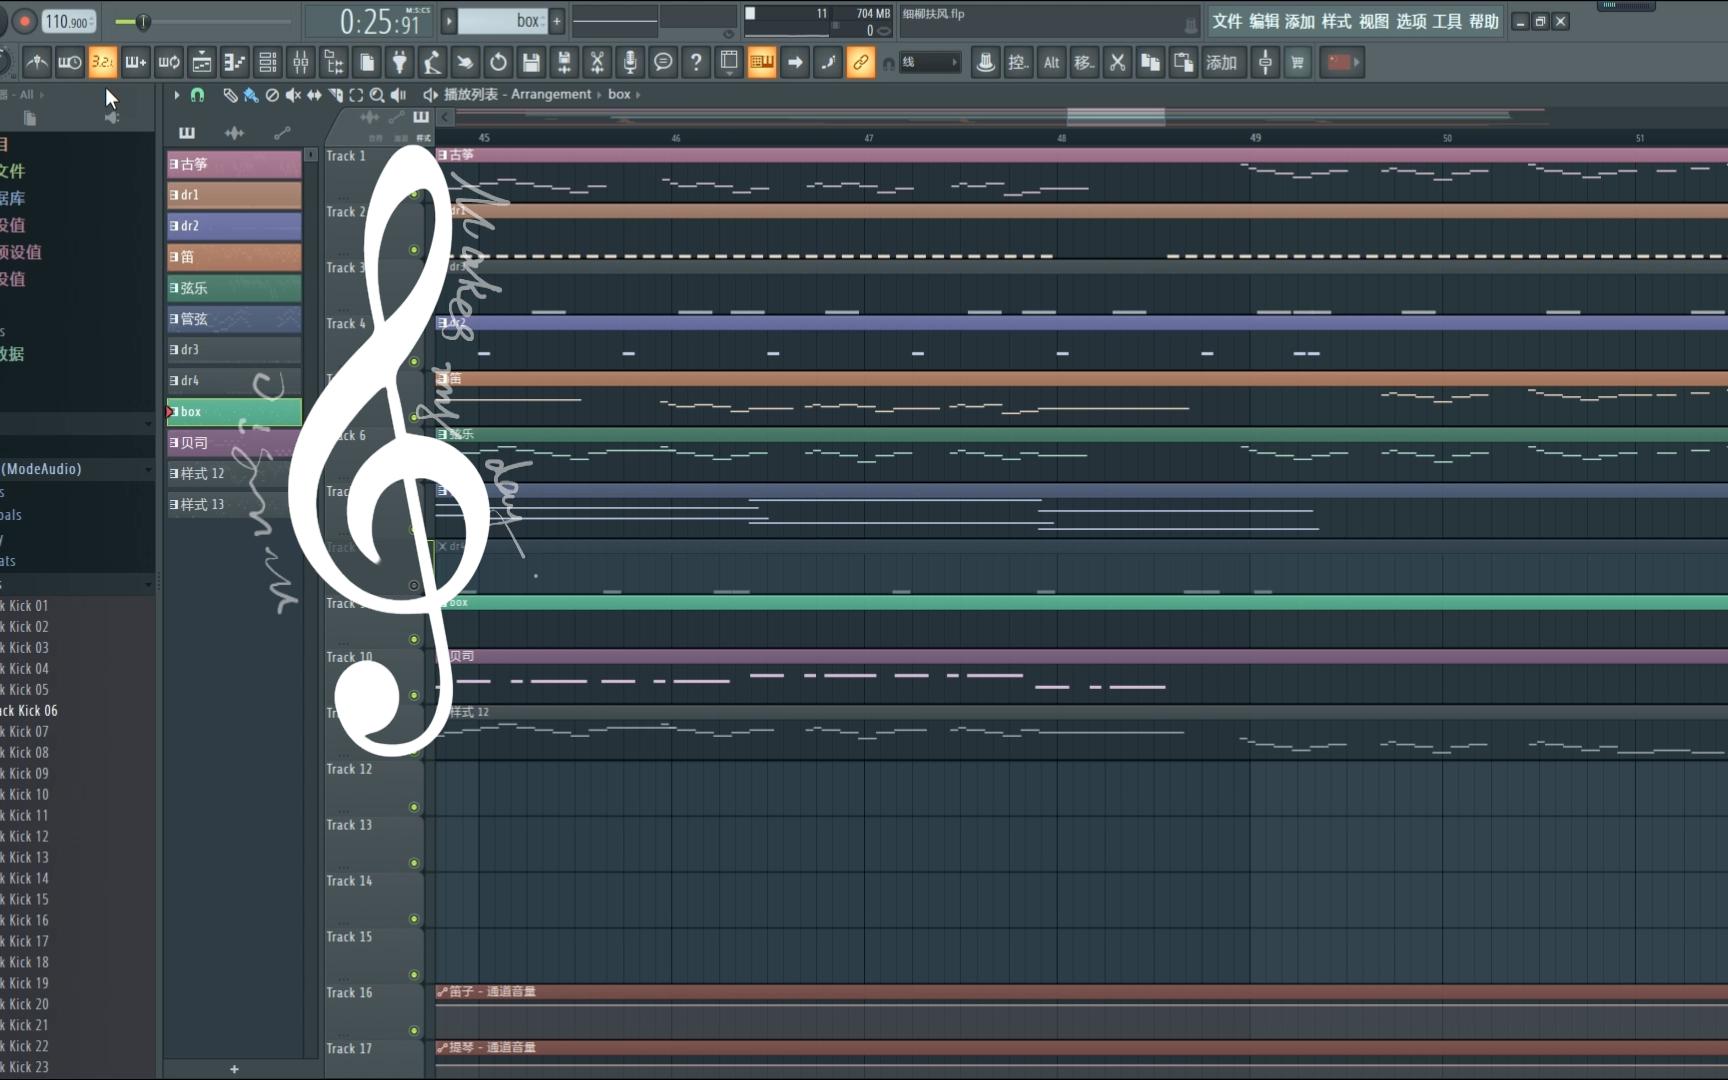This screenshot has height=1080, width=1728.
Task: Open project files icon in toolbar
Action: pos(367,63)
